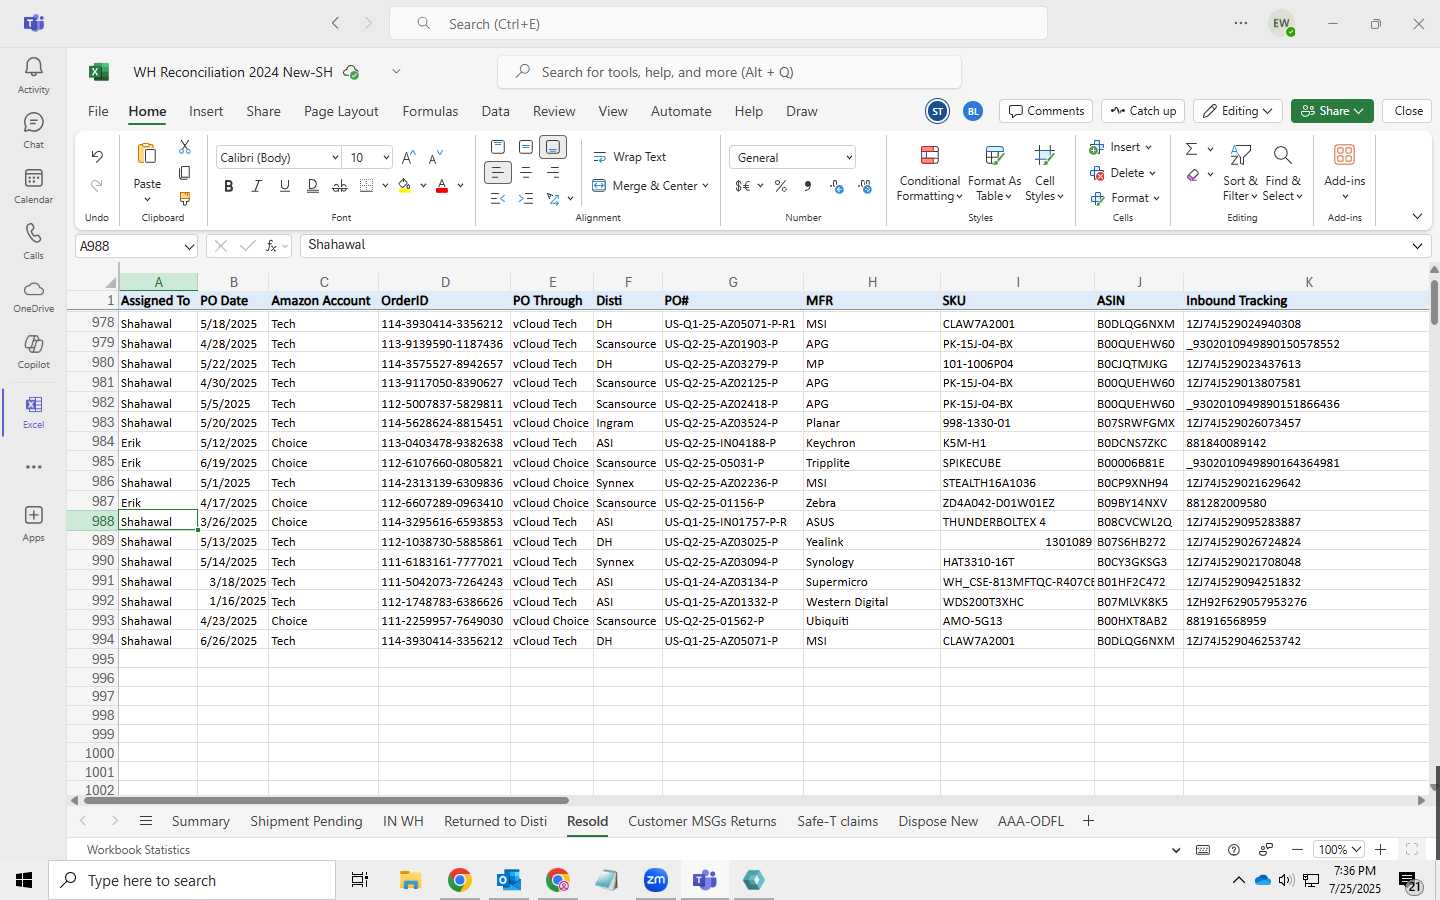Open Outlook from Windows taskbar

509,880
